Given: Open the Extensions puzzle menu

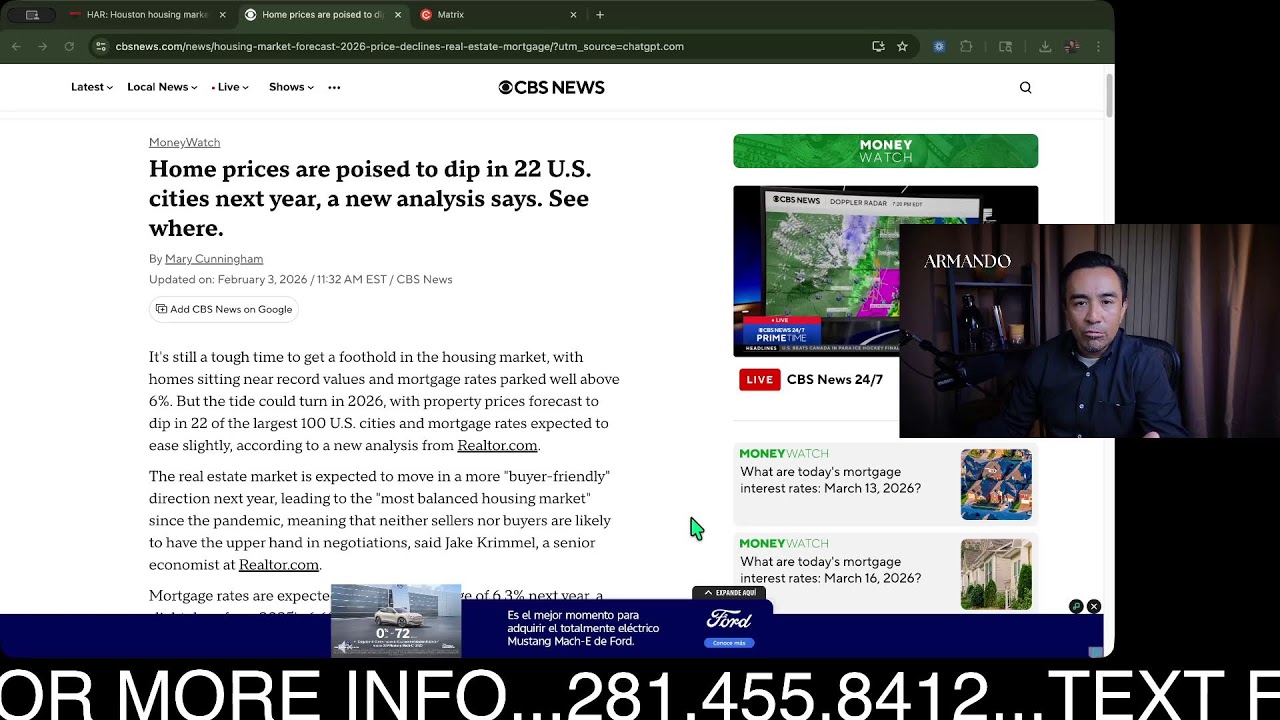Looking at the screenshot, I should [x=966, y=46].
